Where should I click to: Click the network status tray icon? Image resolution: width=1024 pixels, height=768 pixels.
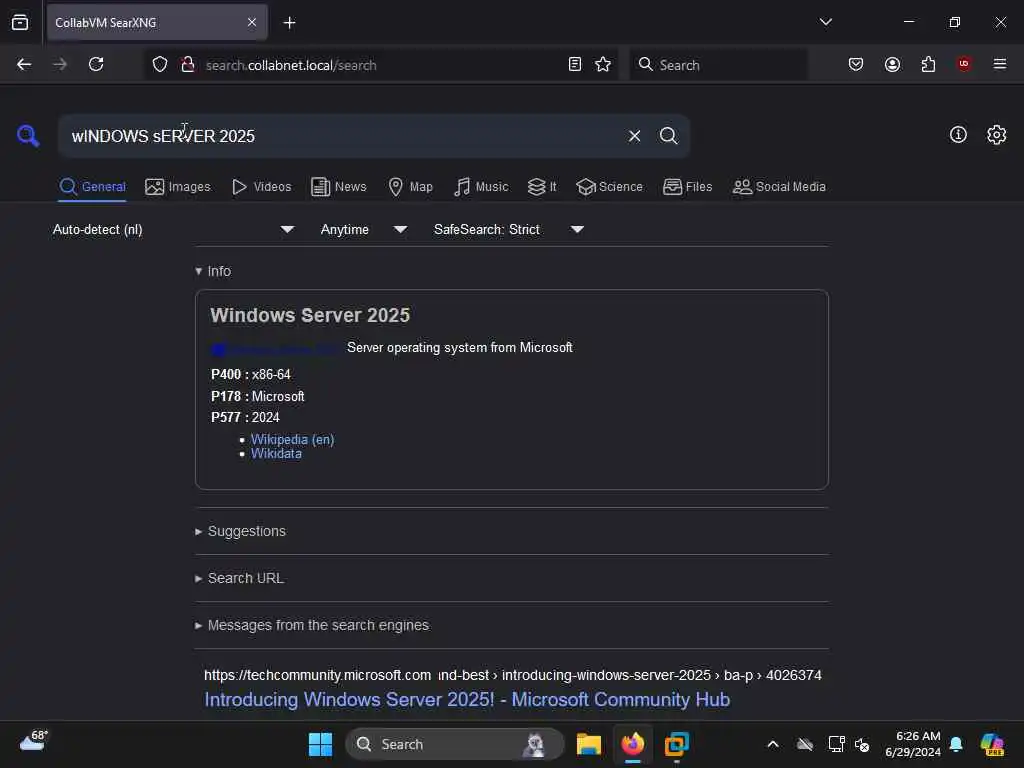pos(836,744)
